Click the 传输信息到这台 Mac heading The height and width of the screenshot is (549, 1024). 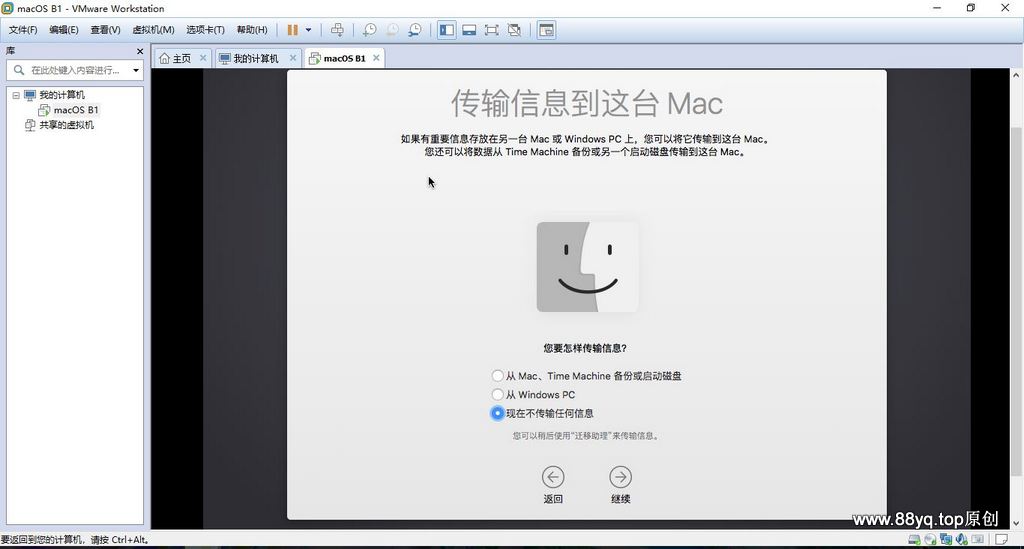(586, 104)
